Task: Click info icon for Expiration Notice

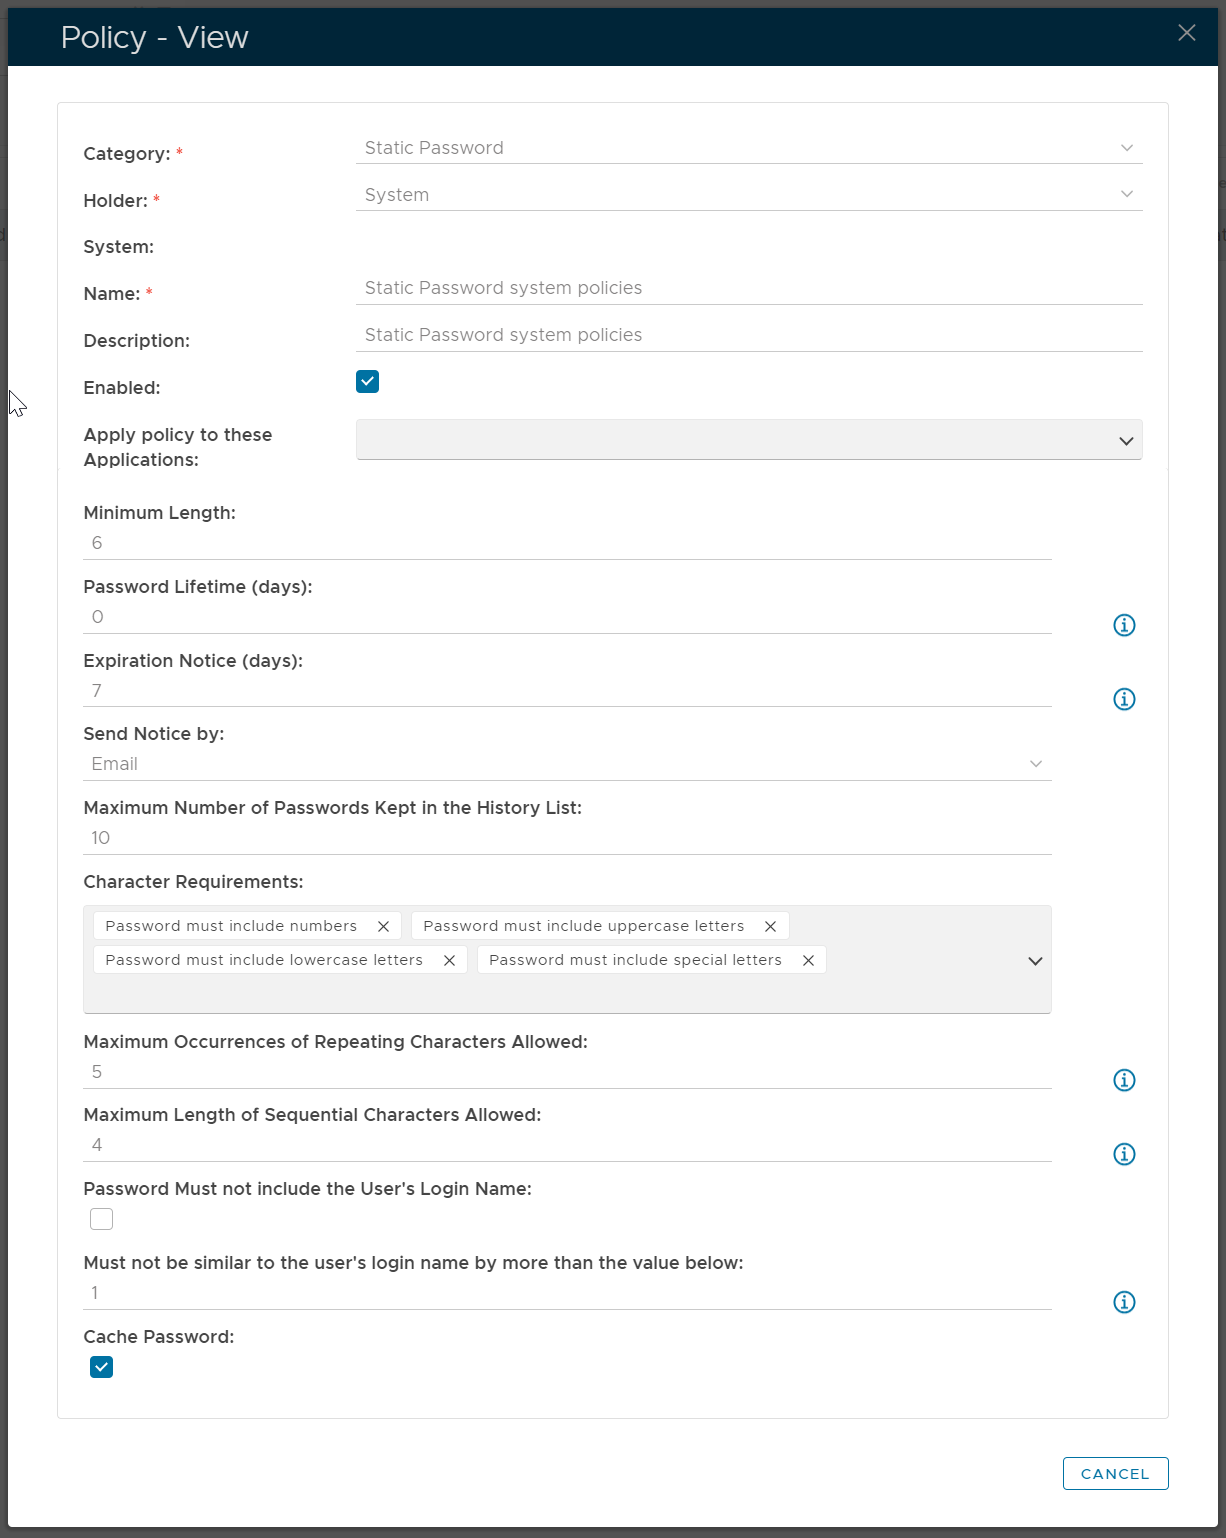Action: click(1124, 699)
